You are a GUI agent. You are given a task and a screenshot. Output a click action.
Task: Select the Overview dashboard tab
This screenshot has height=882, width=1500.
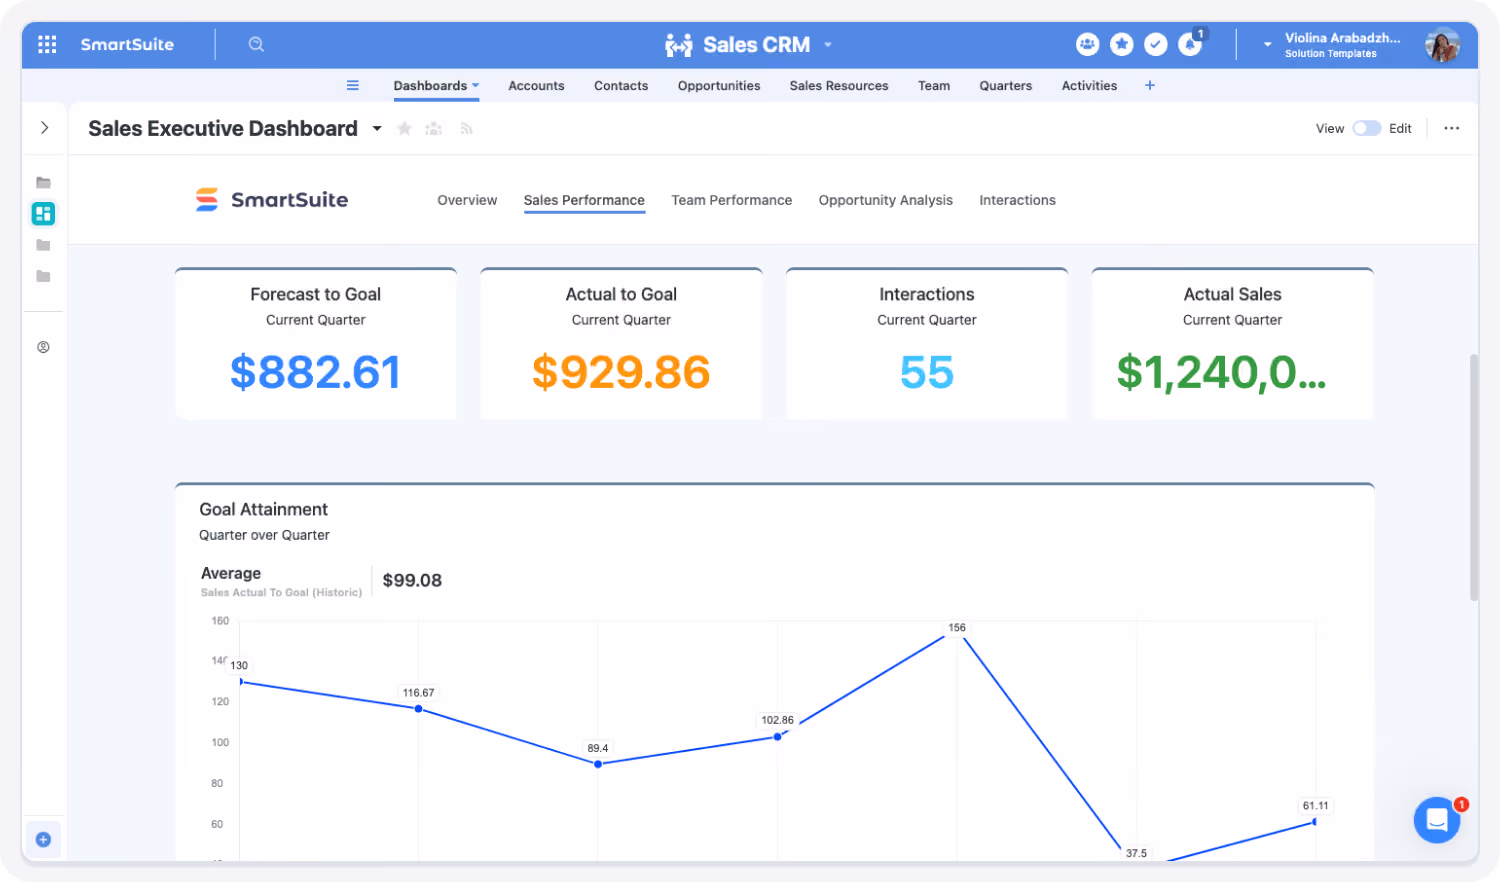coord(467,200)
